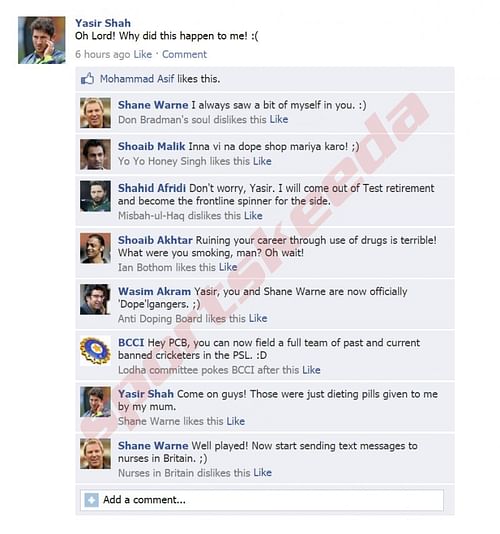The image size is (500, 534).
Task: Open the Yasir Shah name on post header
Action: pyautogui.click(x=103, y=23)
